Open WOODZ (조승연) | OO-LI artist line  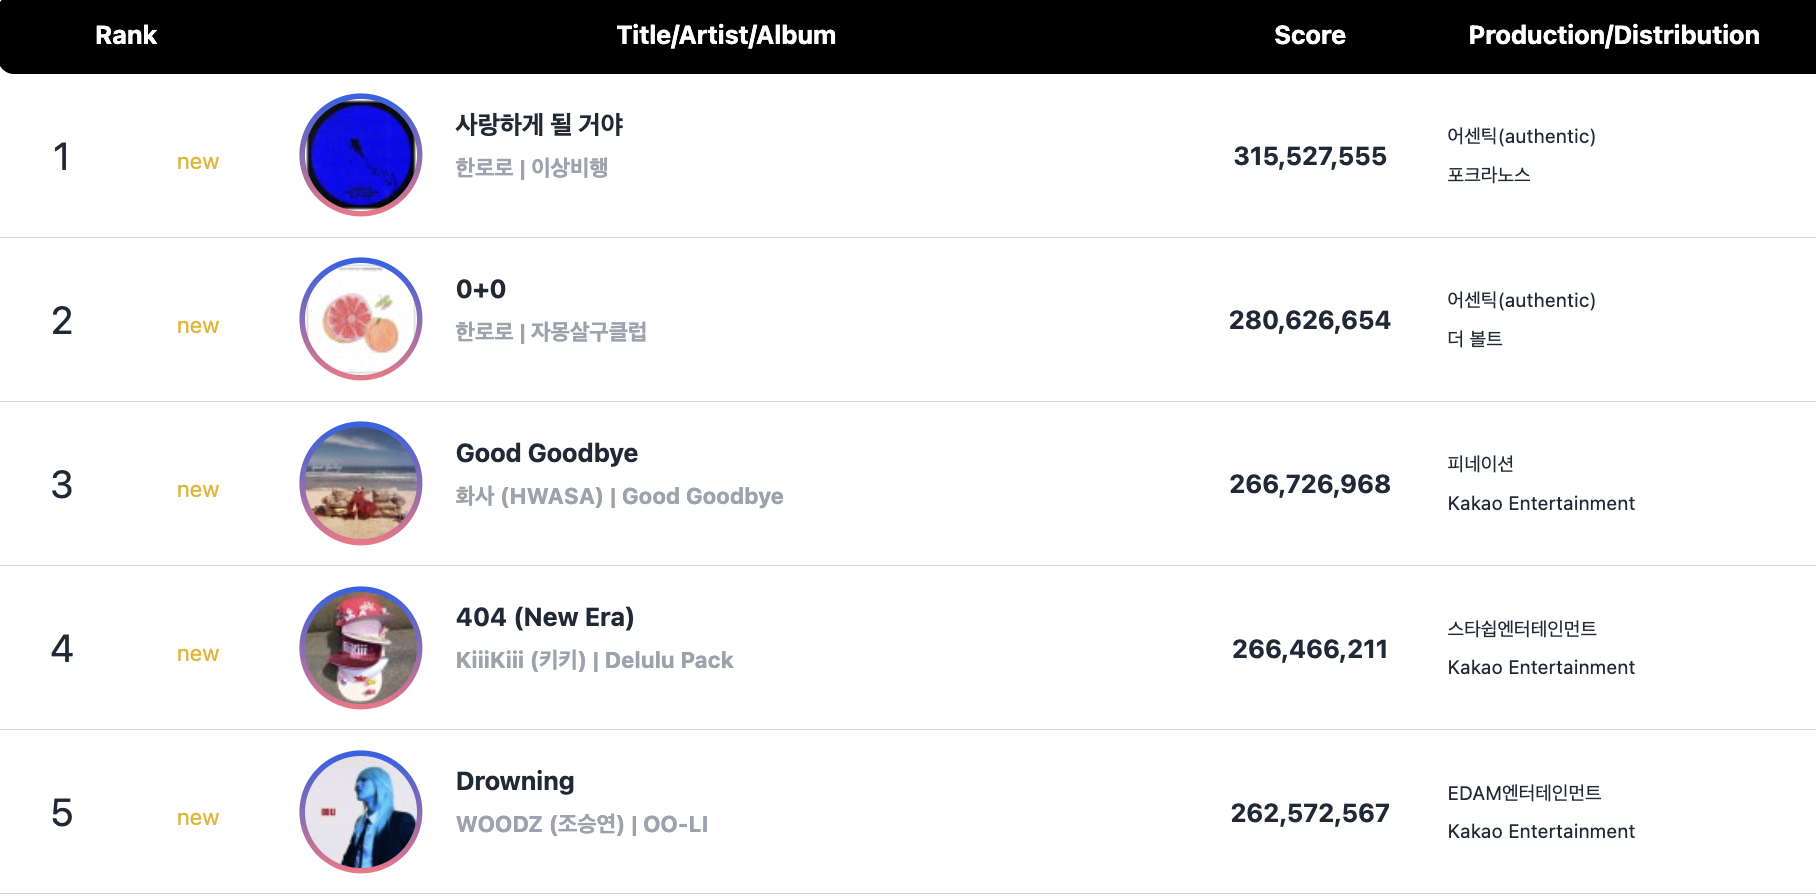[582, 824]
